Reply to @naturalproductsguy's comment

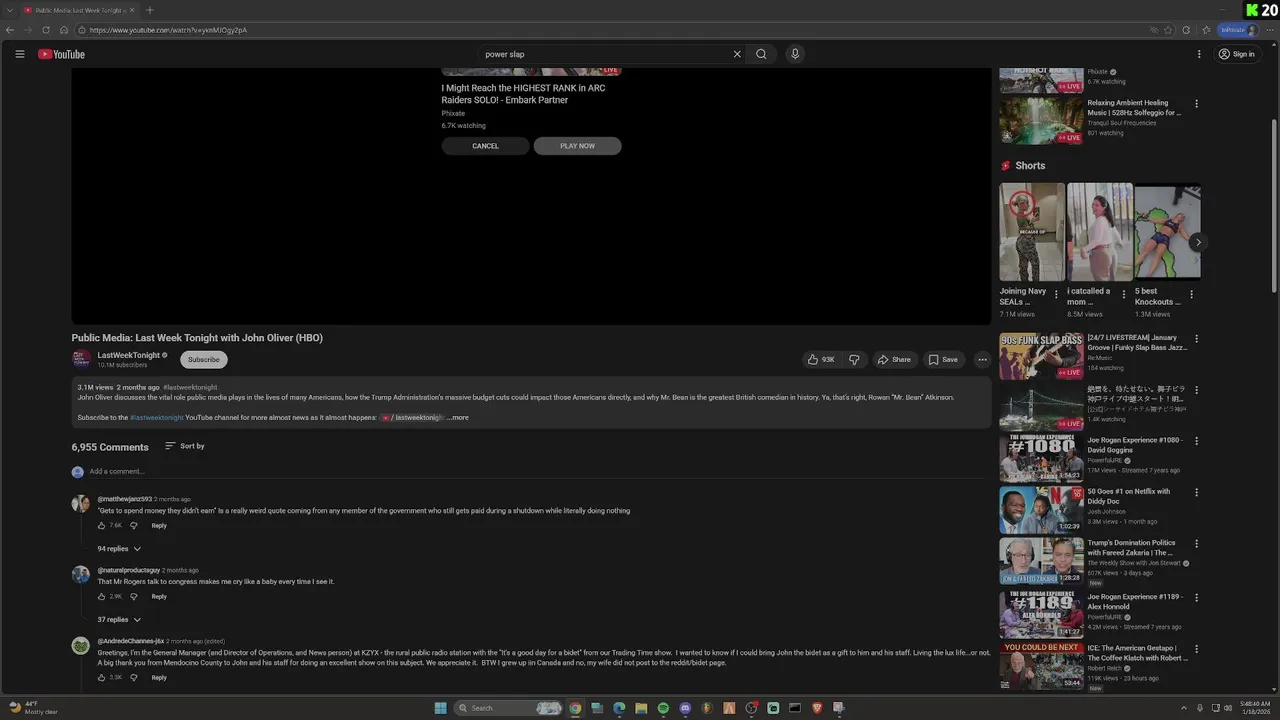(159, 596)
